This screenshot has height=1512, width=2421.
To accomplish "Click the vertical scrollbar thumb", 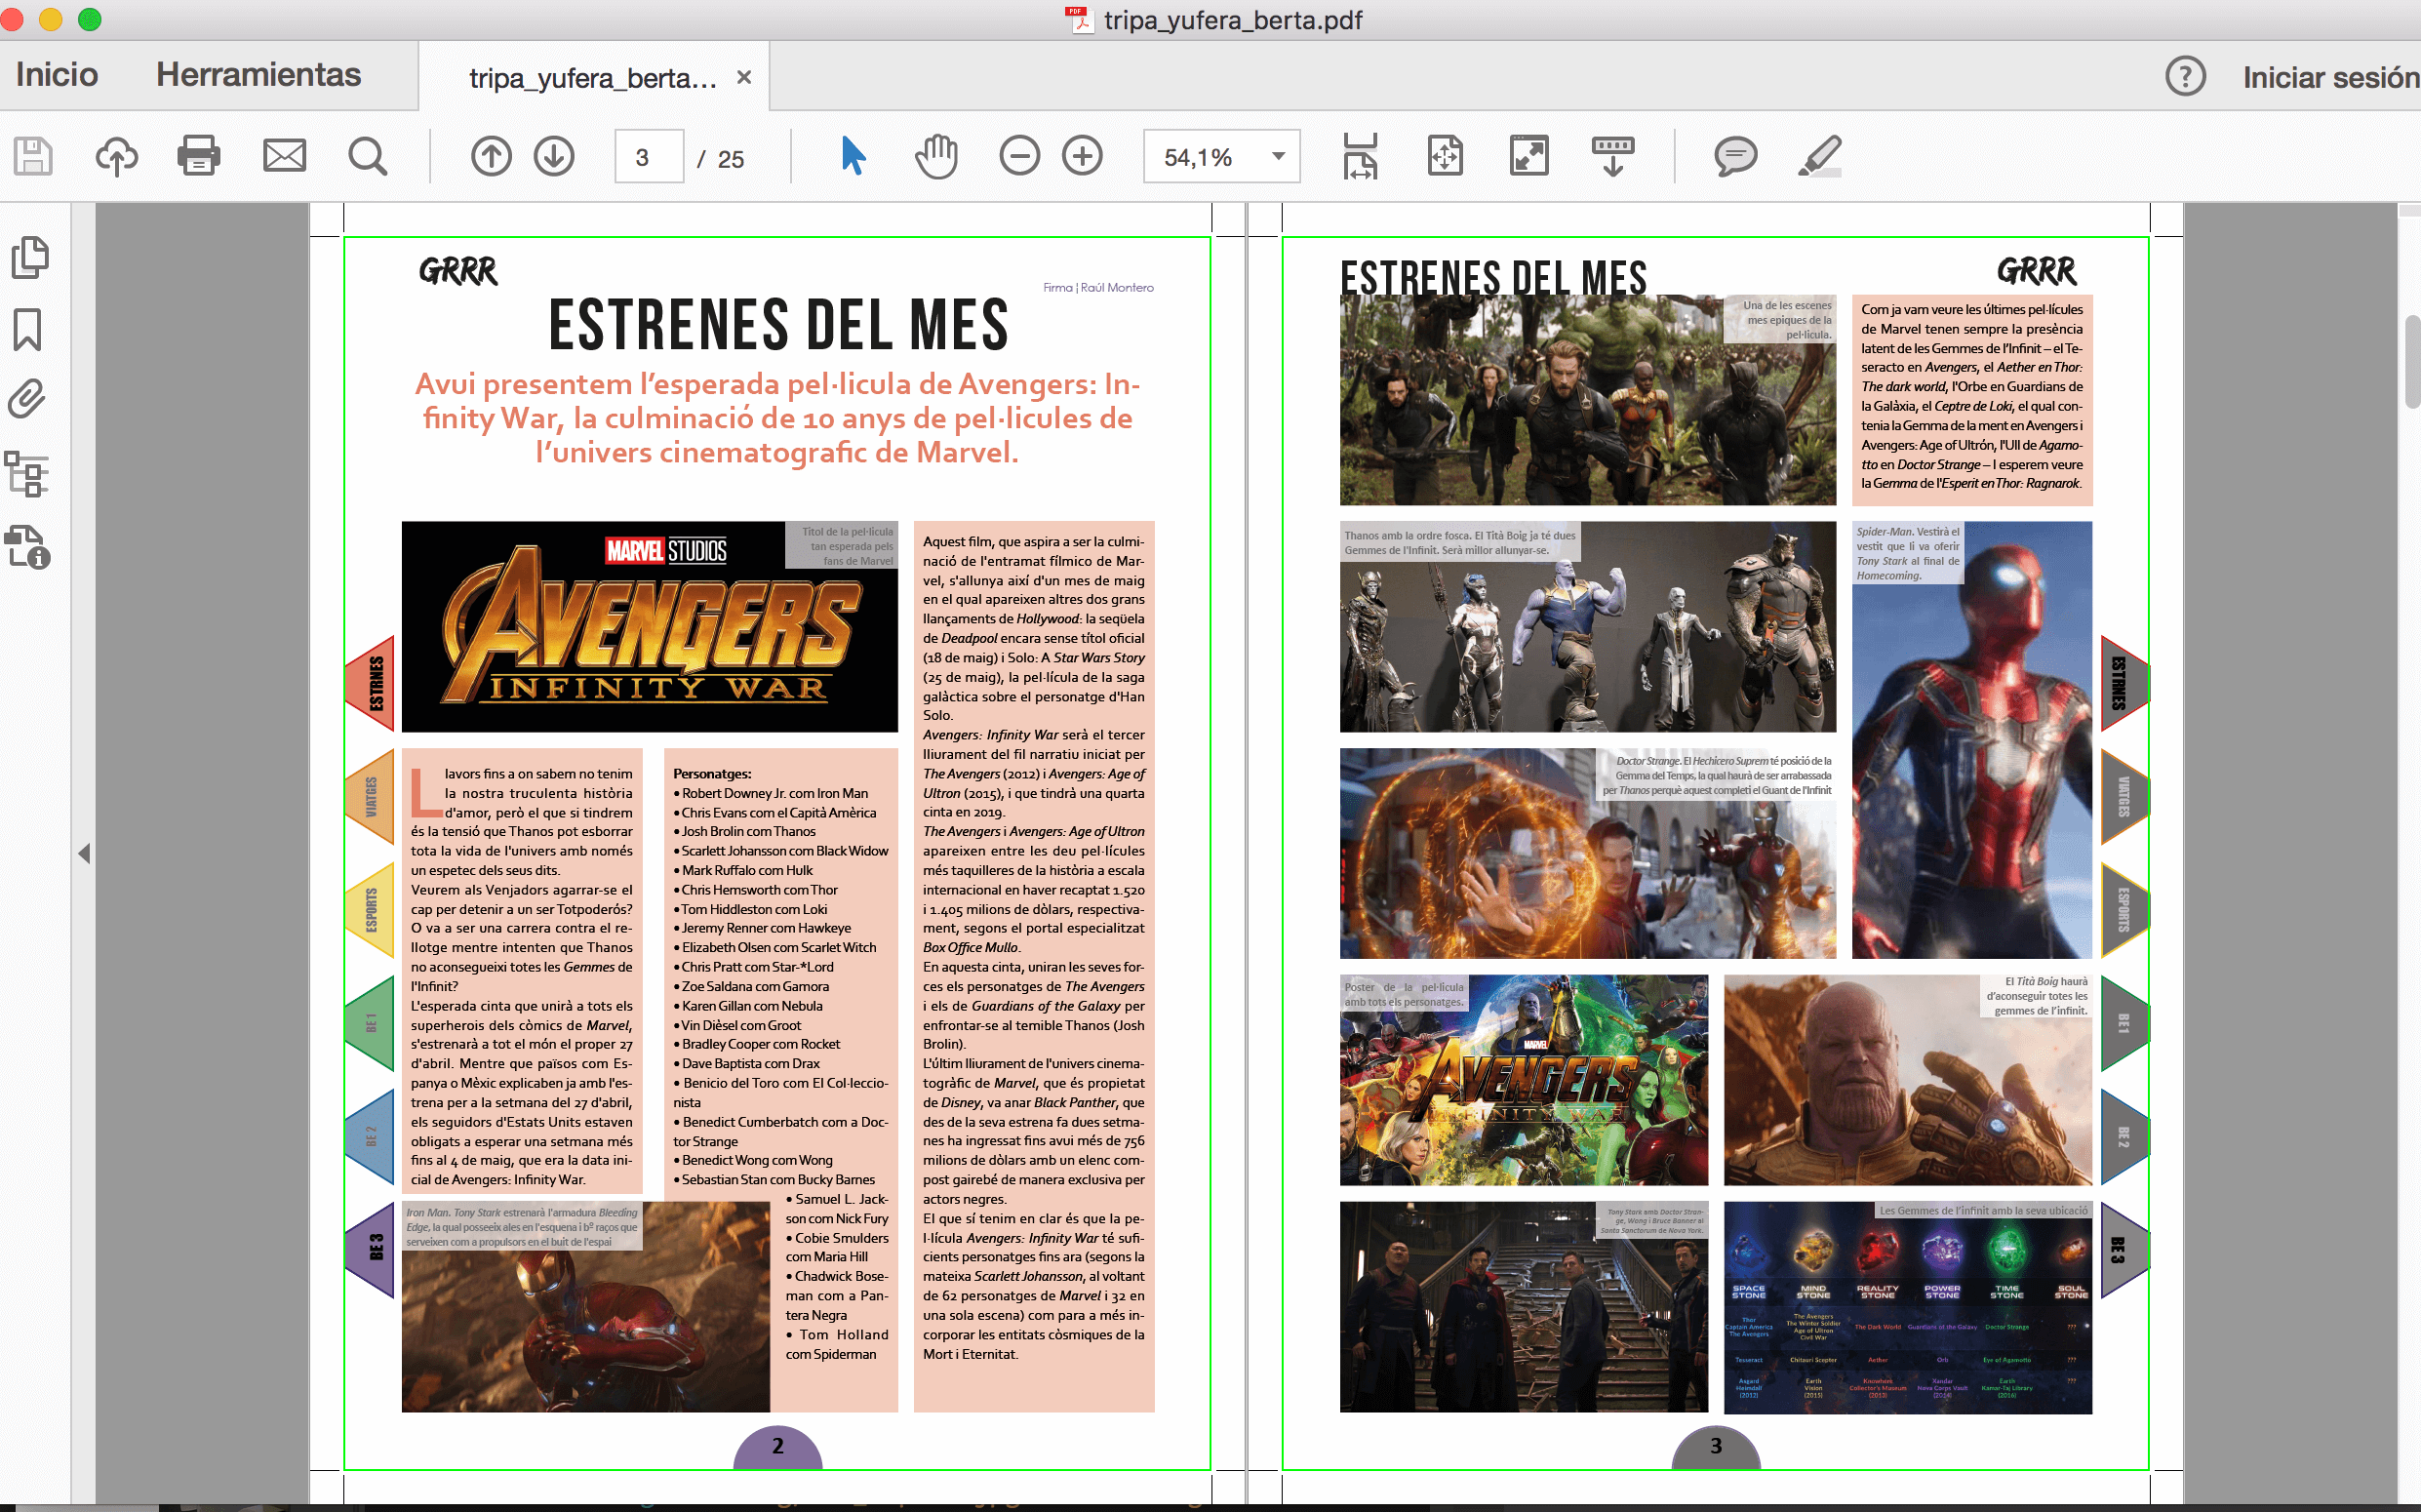I will [2411, 362].
